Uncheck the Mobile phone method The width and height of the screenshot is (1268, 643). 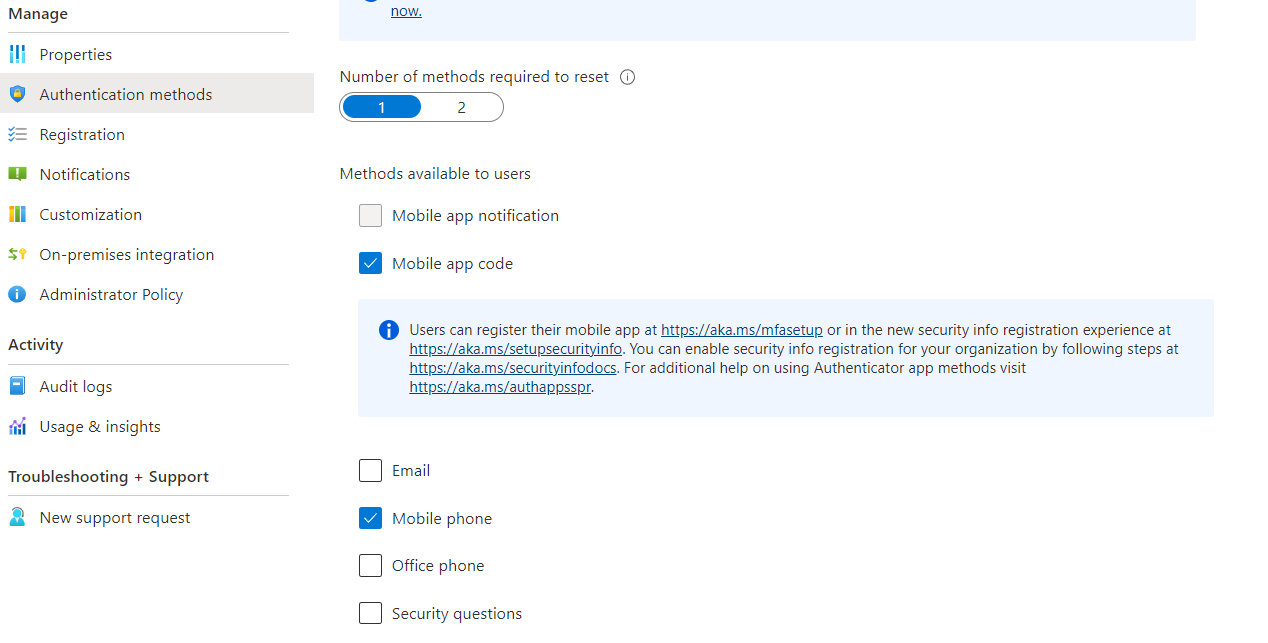(x=370, y=518)
